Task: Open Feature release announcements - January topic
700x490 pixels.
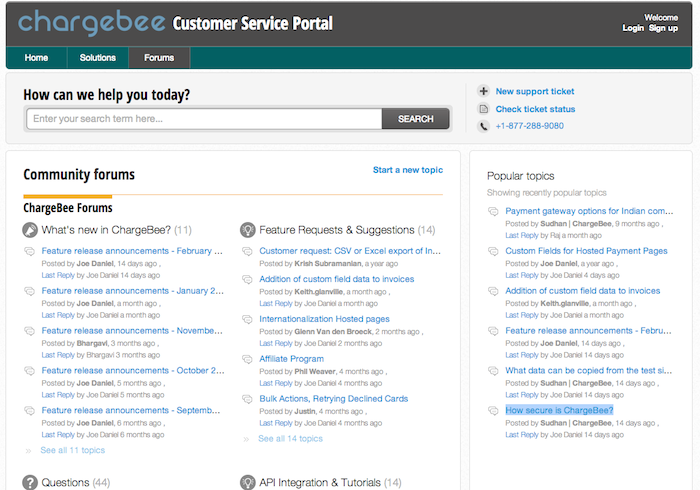Action: 133,291
